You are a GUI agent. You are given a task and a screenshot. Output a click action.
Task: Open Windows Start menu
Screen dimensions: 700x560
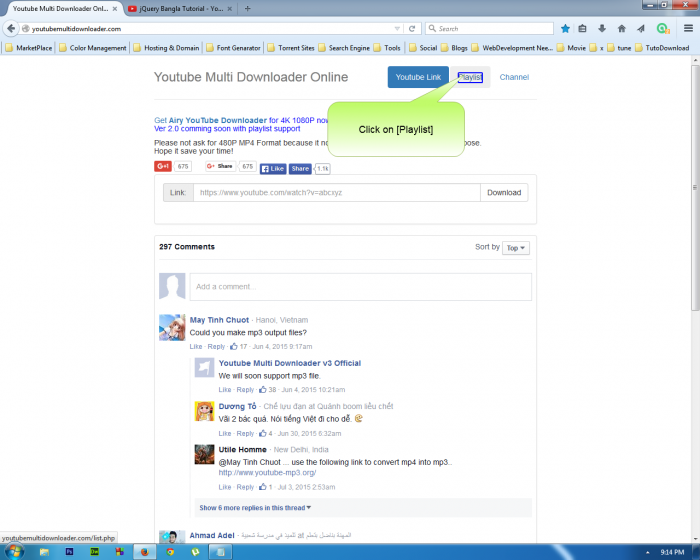(14, 552)
